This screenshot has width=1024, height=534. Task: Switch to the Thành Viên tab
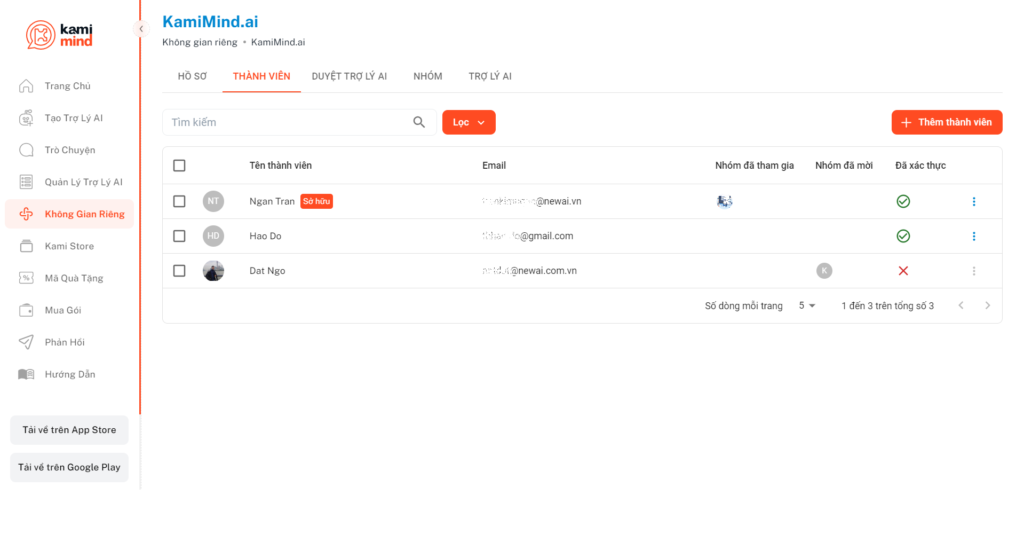(261, 76)
